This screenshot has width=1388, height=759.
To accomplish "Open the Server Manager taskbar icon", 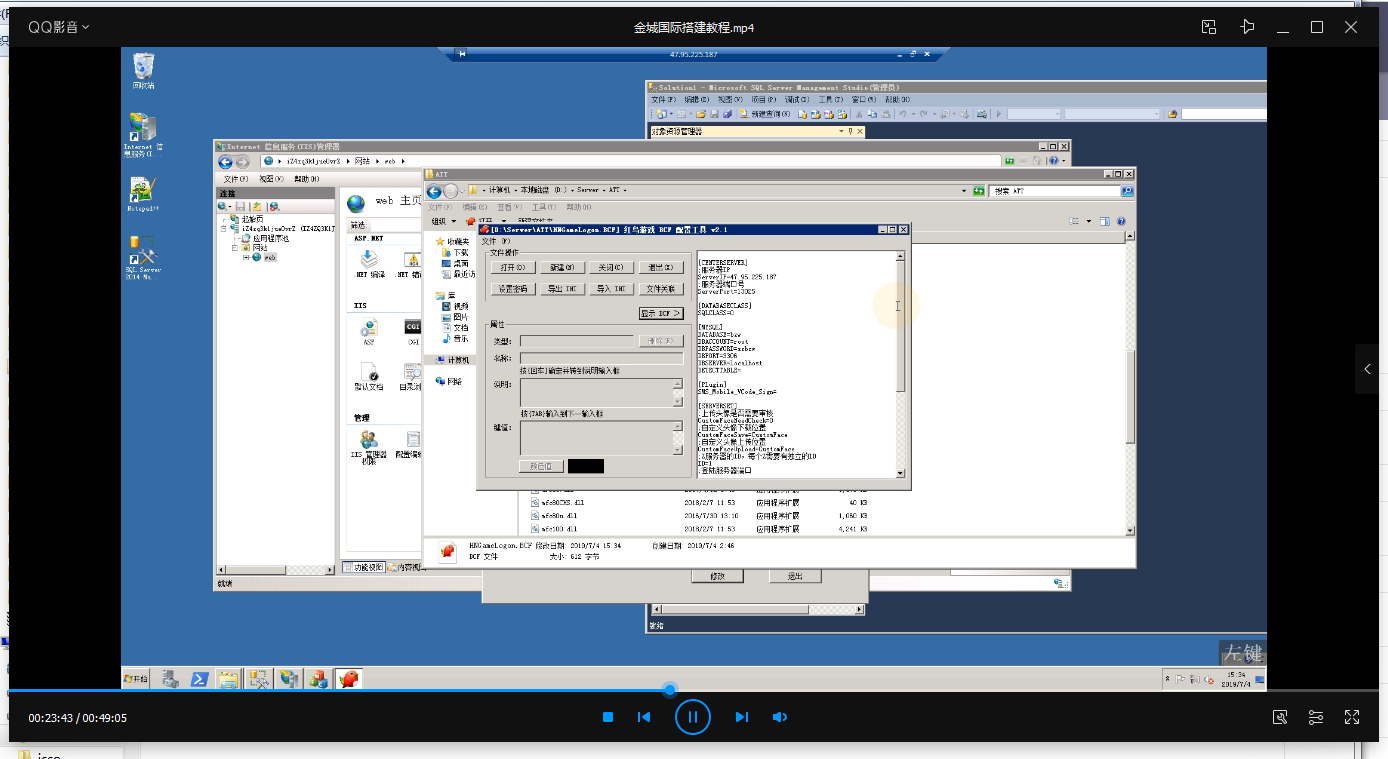I will coord(171,679).
